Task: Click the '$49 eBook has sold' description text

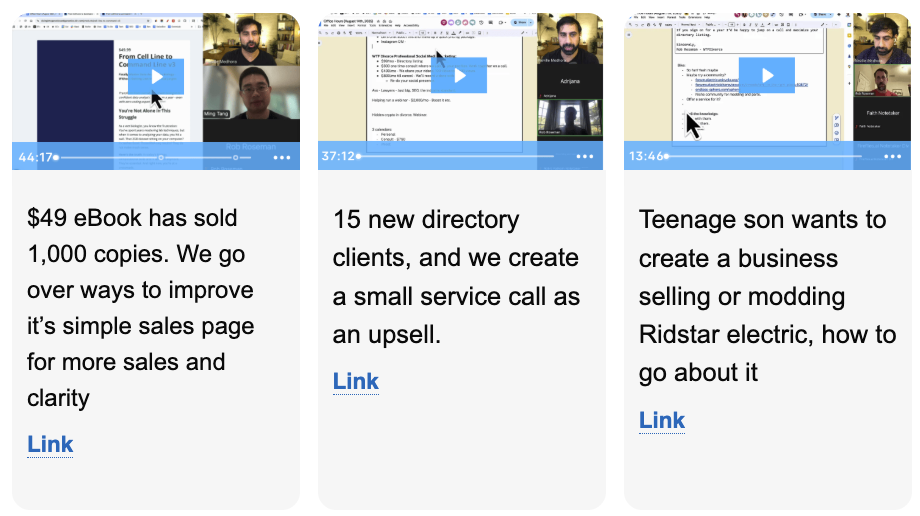Action: tap(132, 218)
